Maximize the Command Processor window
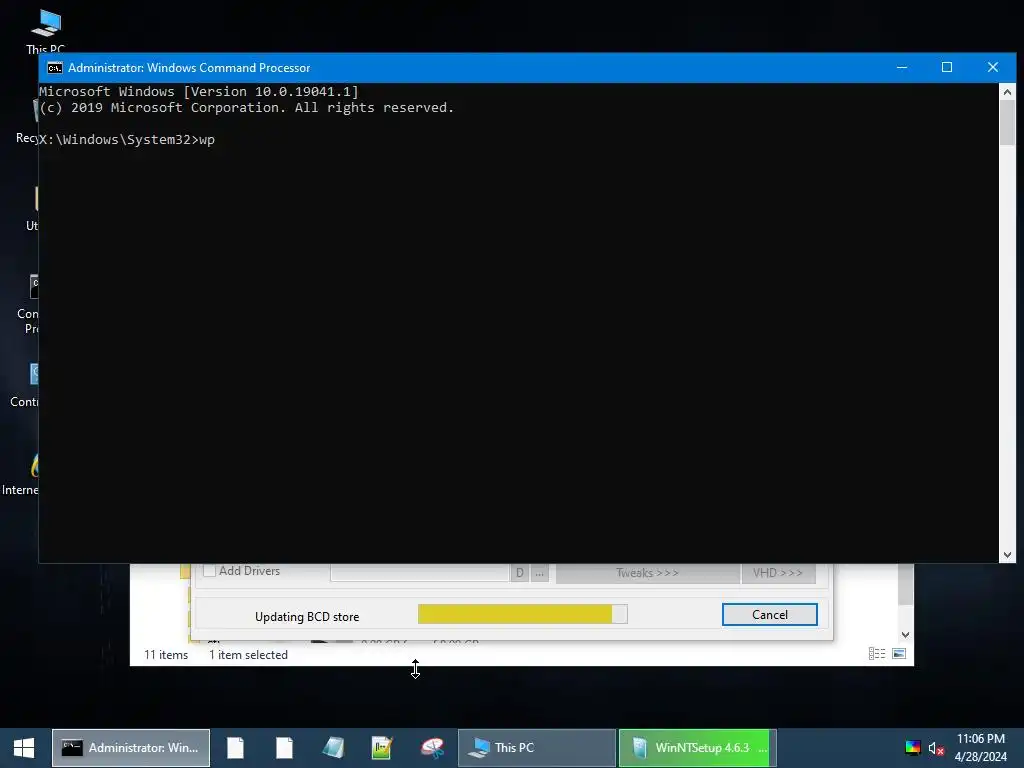 (947, 67)
